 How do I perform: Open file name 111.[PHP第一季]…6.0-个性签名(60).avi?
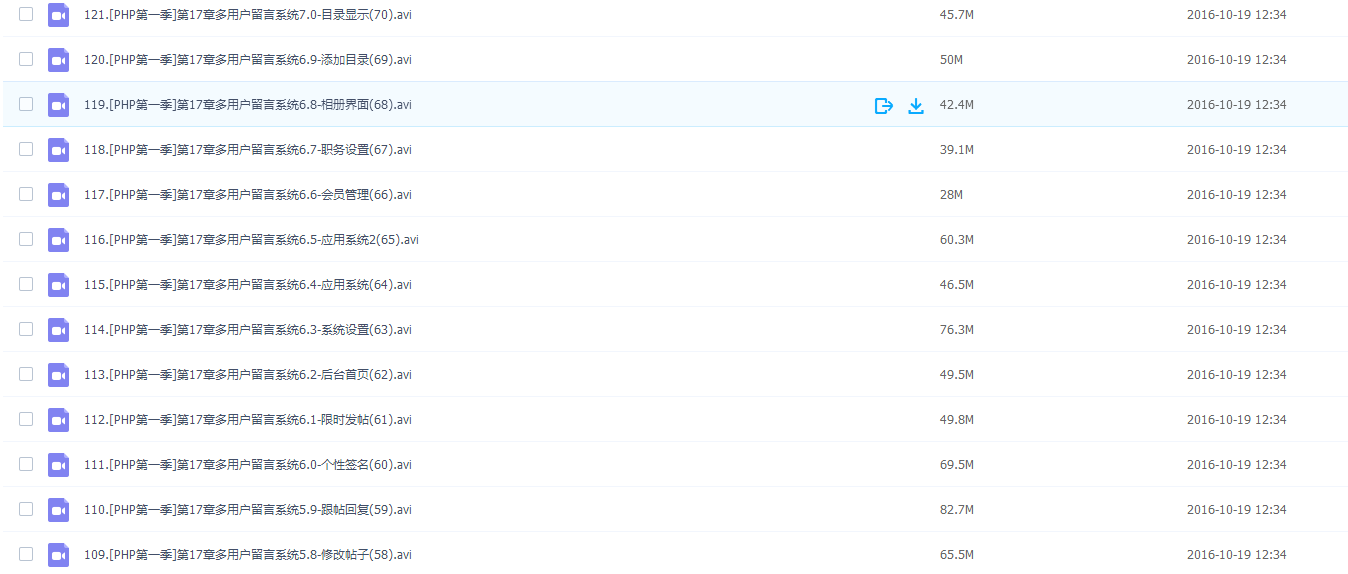click(248, 465)
